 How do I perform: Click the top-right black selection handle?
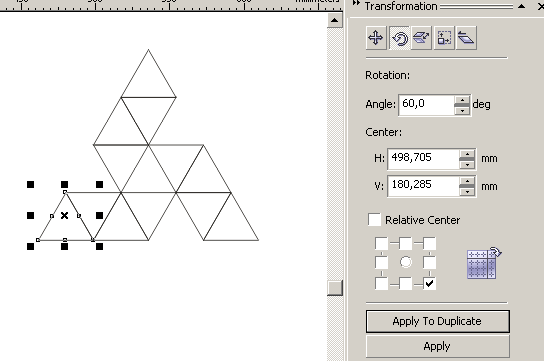(x=100, y=184)
